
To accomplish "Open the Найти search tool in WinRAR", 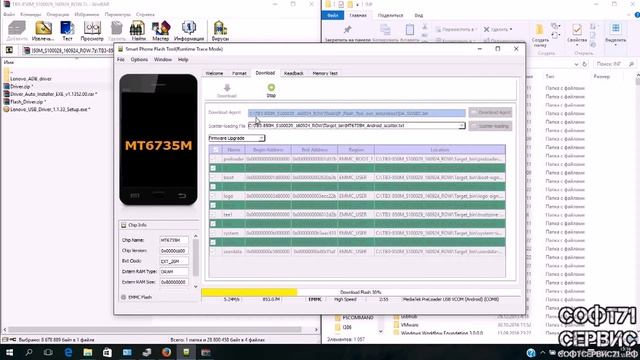I will [x=138, y=29].
